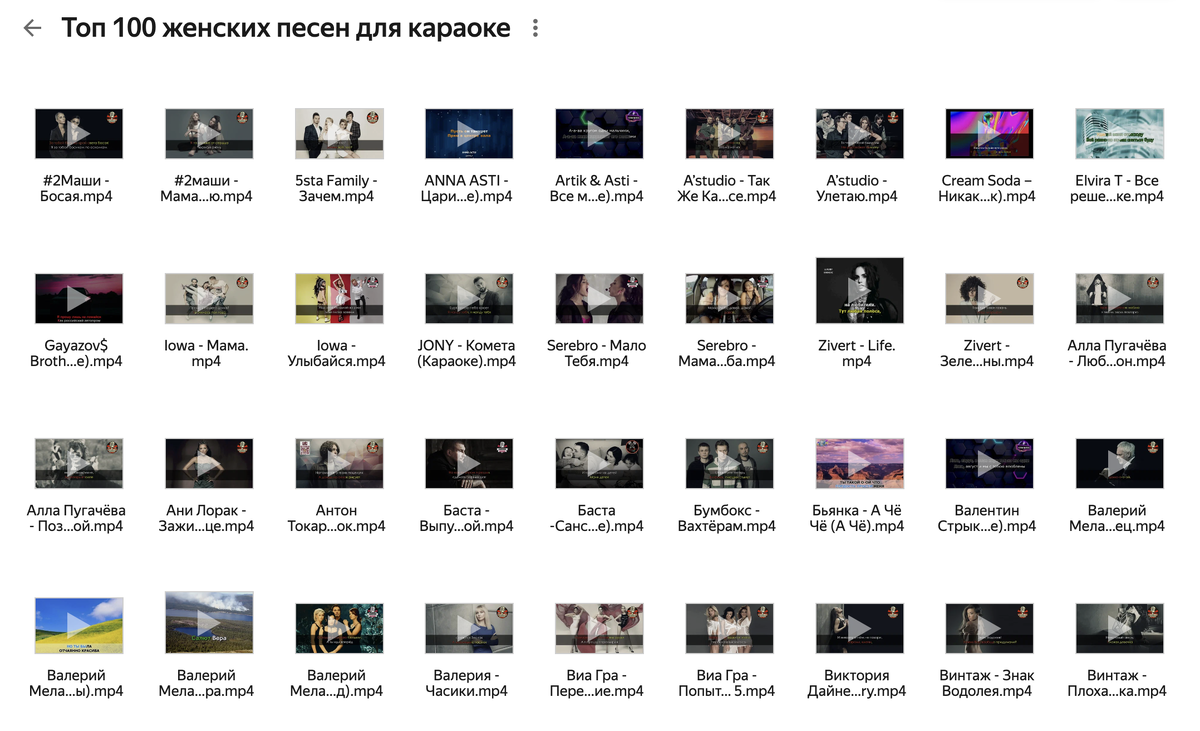Viewport: 1200px width, 731px height.
Task: Open Валерий Мела...ец.mp4 thumbnail
Action: tap(1119, 463)
